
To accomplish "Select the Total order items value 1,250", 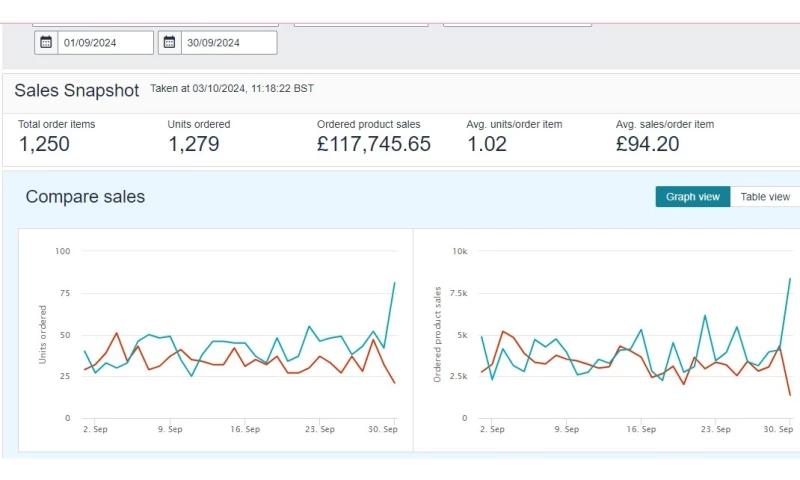I will pos(46,144).
